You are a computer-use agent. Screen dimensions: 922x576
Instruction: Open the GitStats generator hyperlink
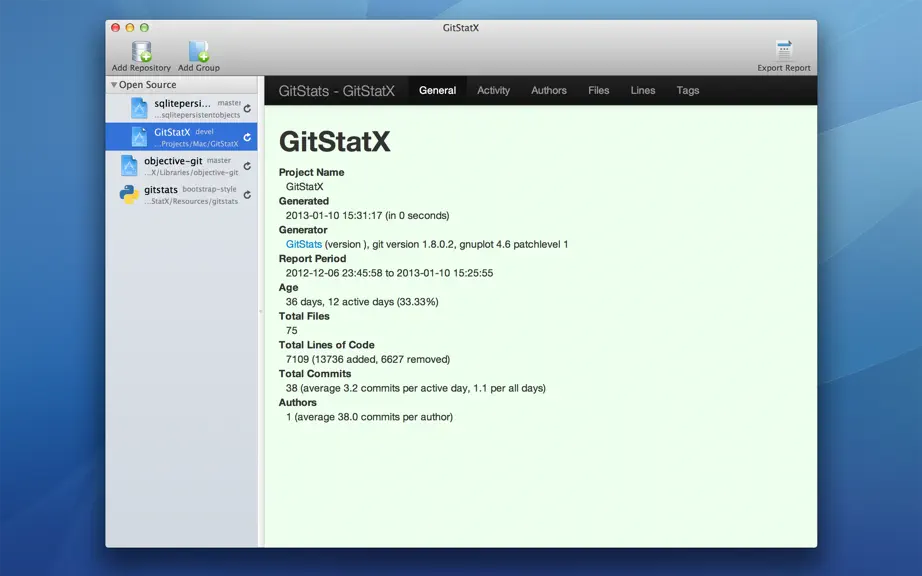coord(303,244)
